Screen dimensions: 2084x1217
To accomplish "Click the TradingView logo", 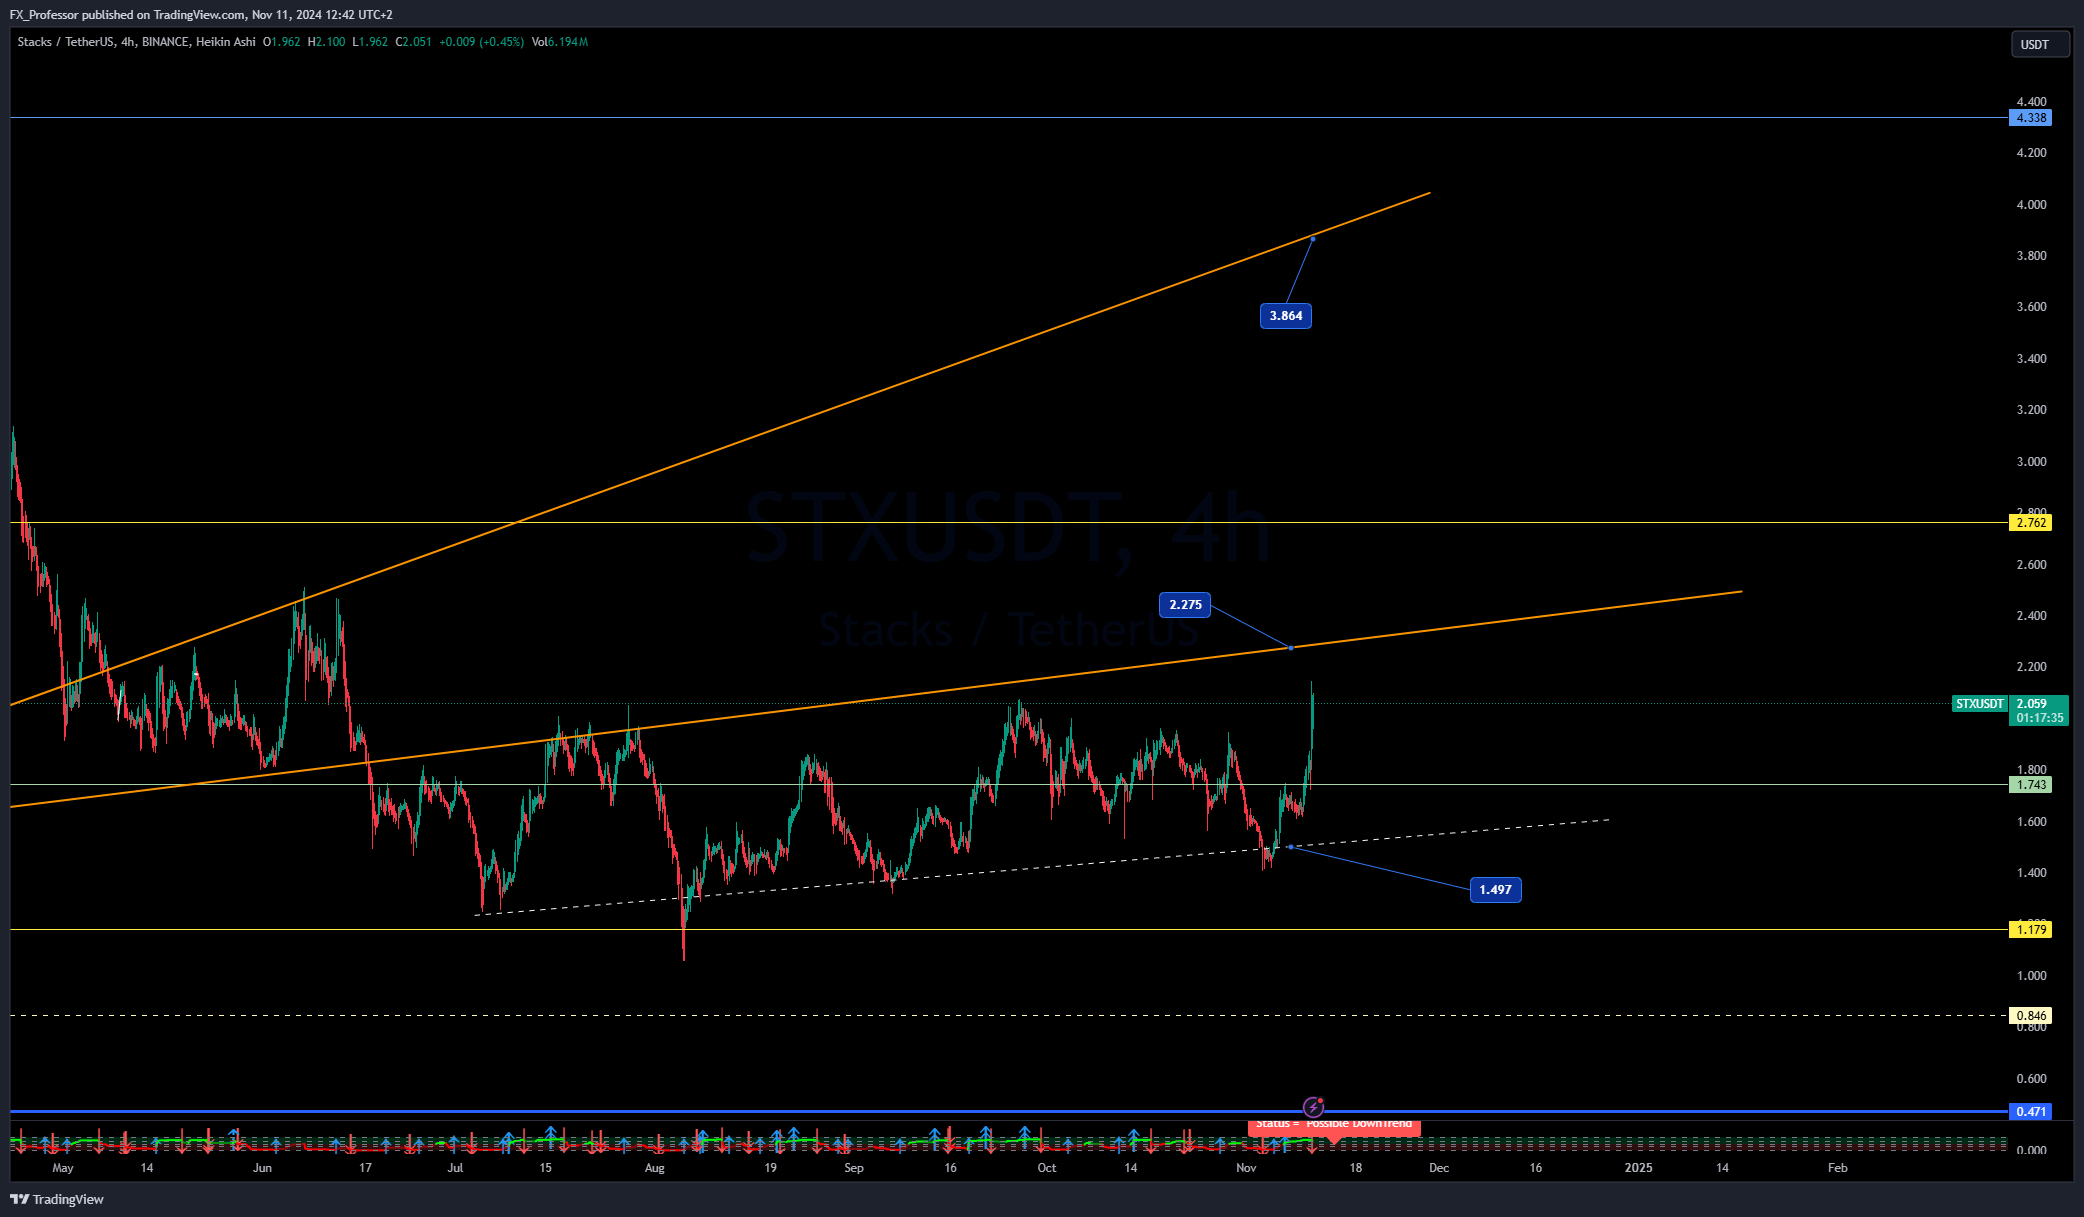I will click(x=57, y=1199).
